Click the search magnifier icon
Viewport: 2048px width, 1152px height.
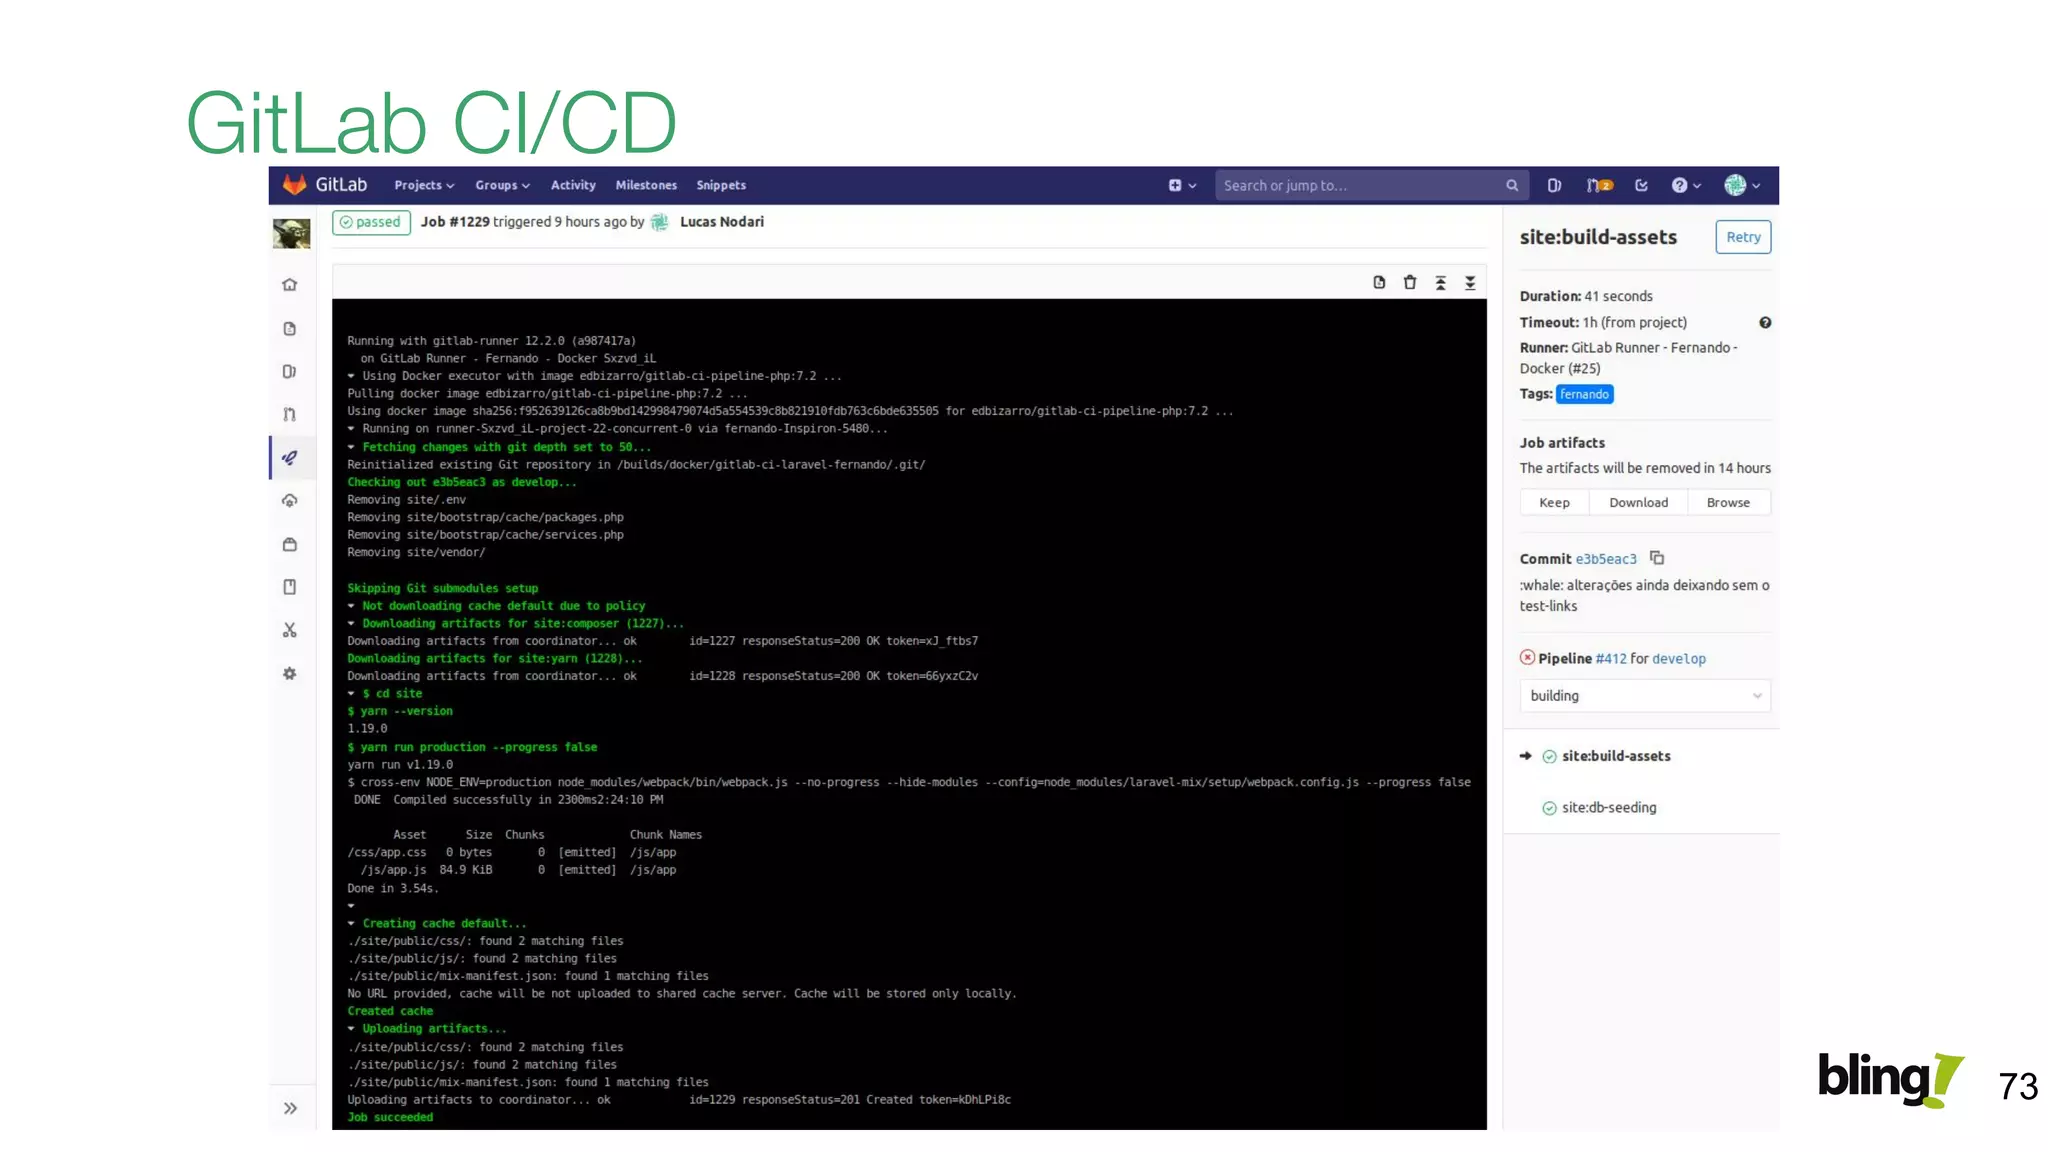coord(1512,185)
